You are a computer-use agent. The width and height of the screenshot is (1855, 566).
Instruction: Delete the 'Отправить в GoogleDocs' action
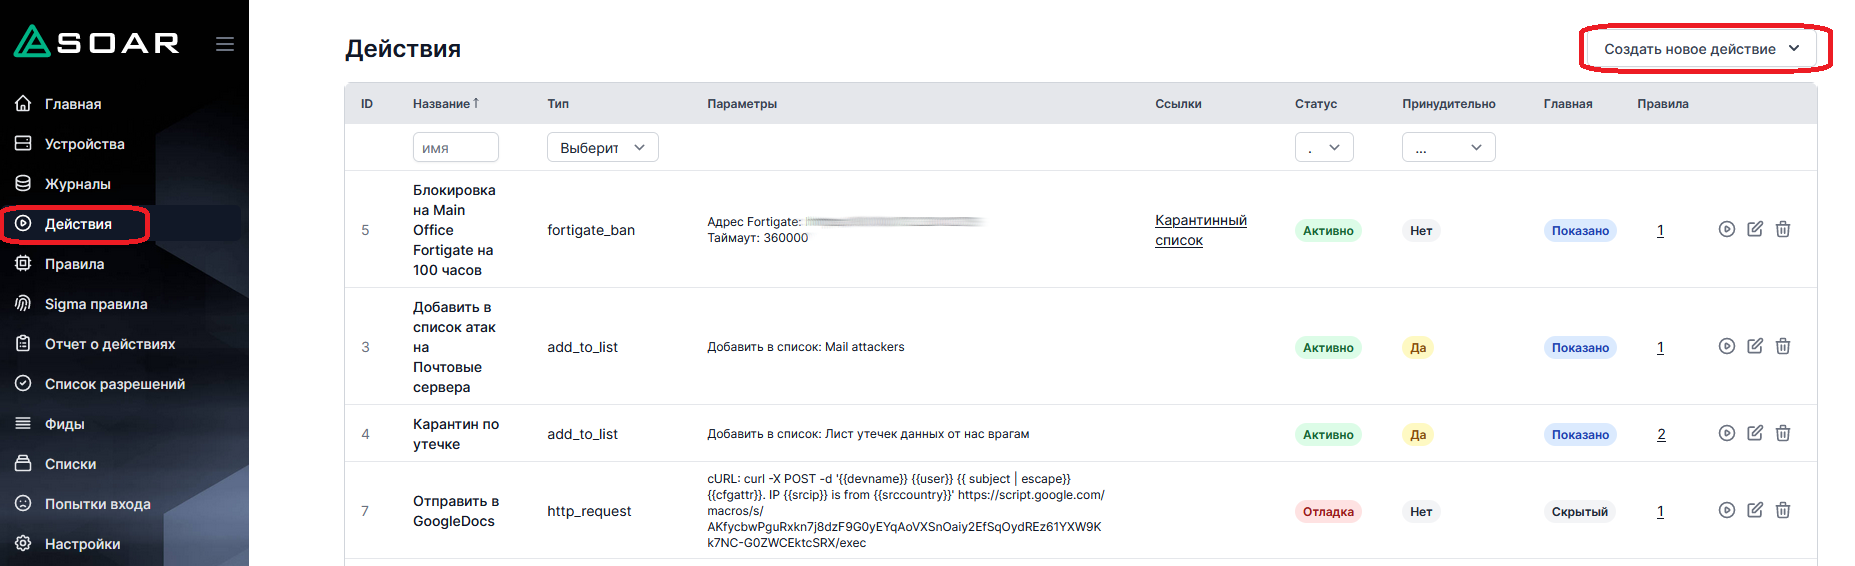pyautogui.click(x=1782, y=510)
